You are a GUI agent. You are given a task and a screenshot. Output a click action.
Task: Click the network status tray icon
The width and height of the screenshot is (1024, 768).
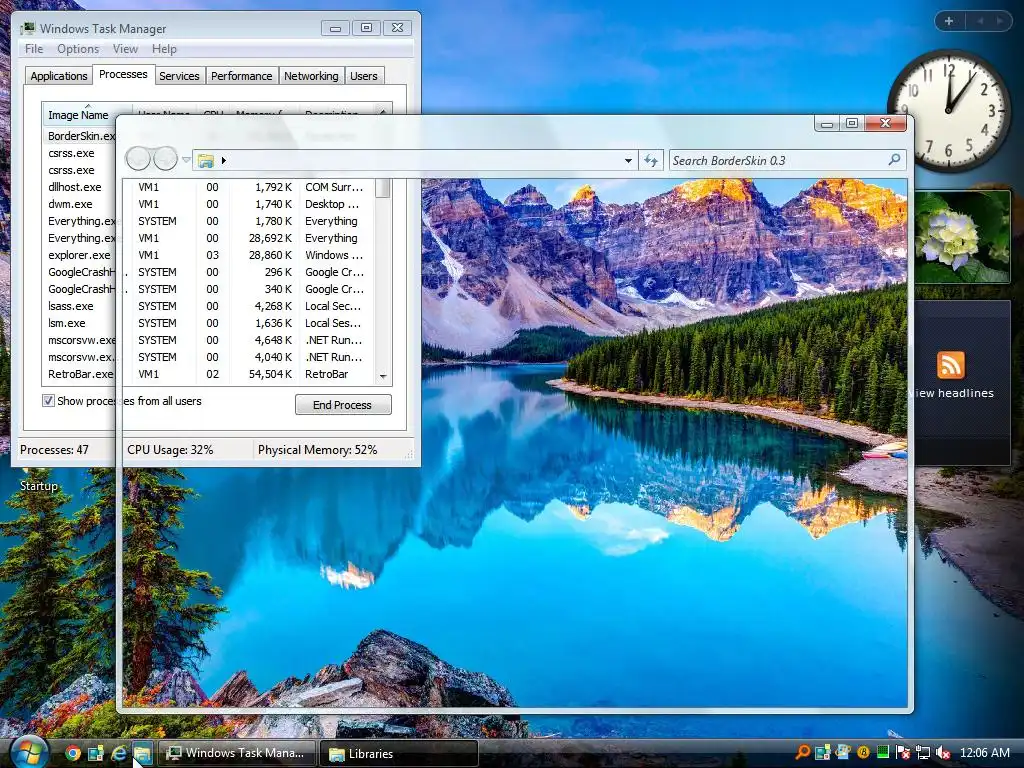923,752
